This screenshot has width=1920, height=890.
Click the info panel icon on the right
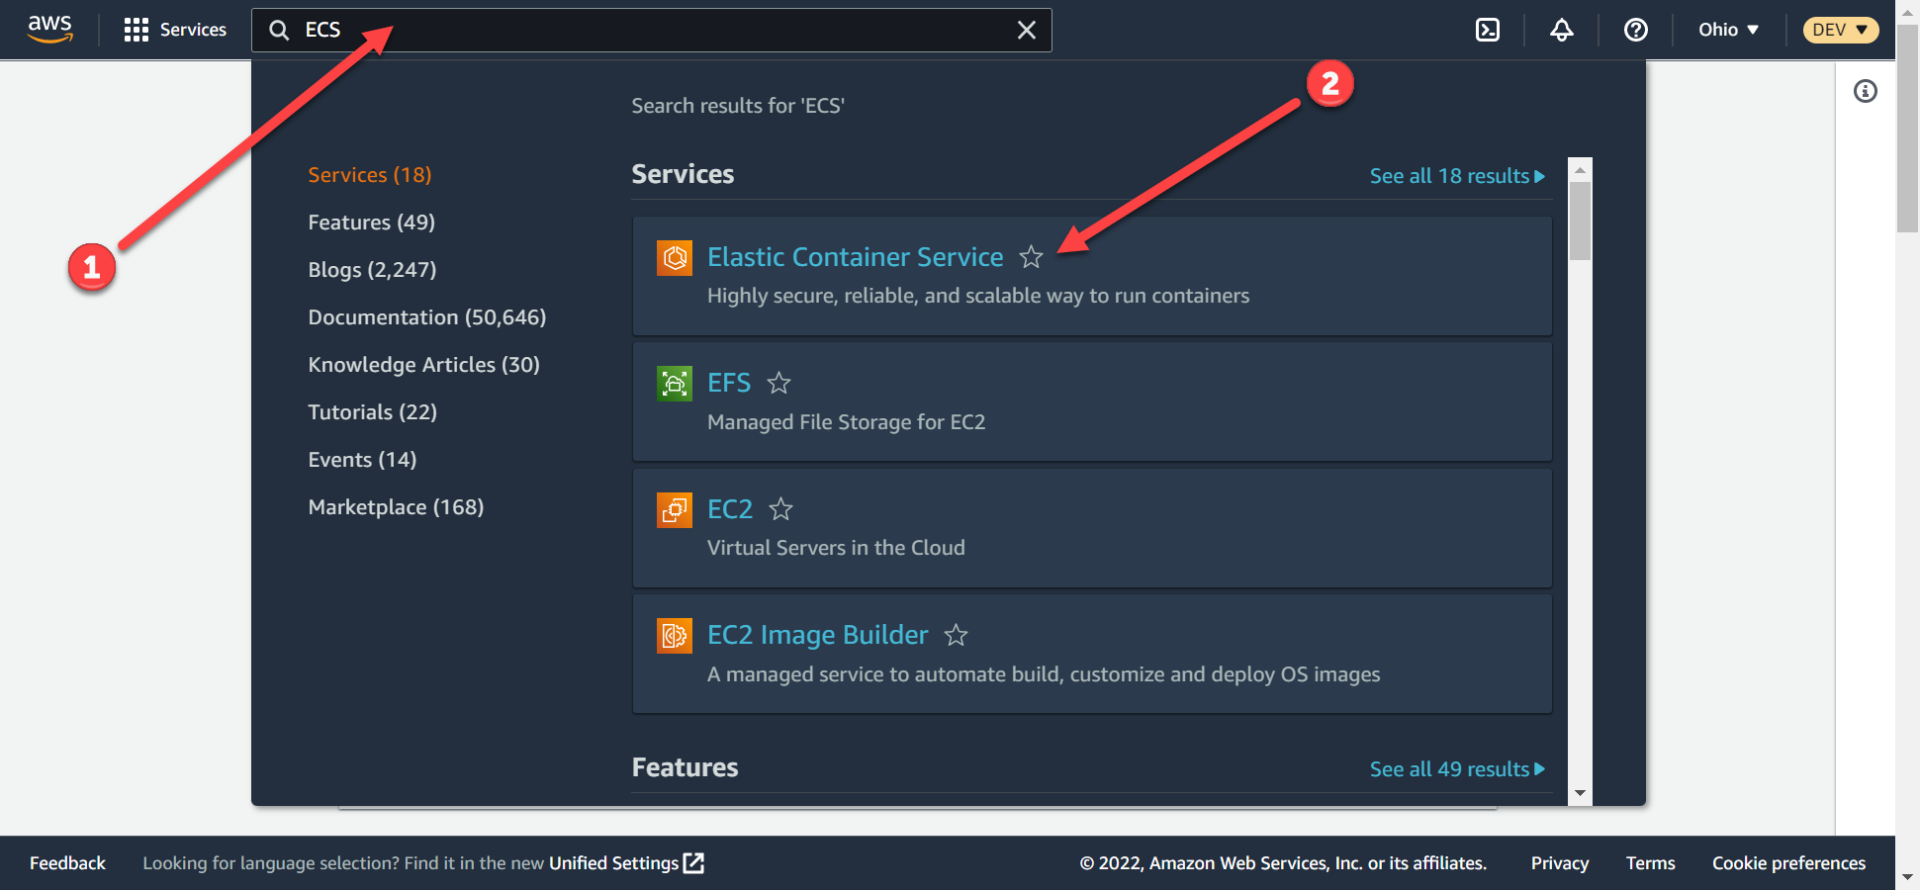click(1865, 91)
